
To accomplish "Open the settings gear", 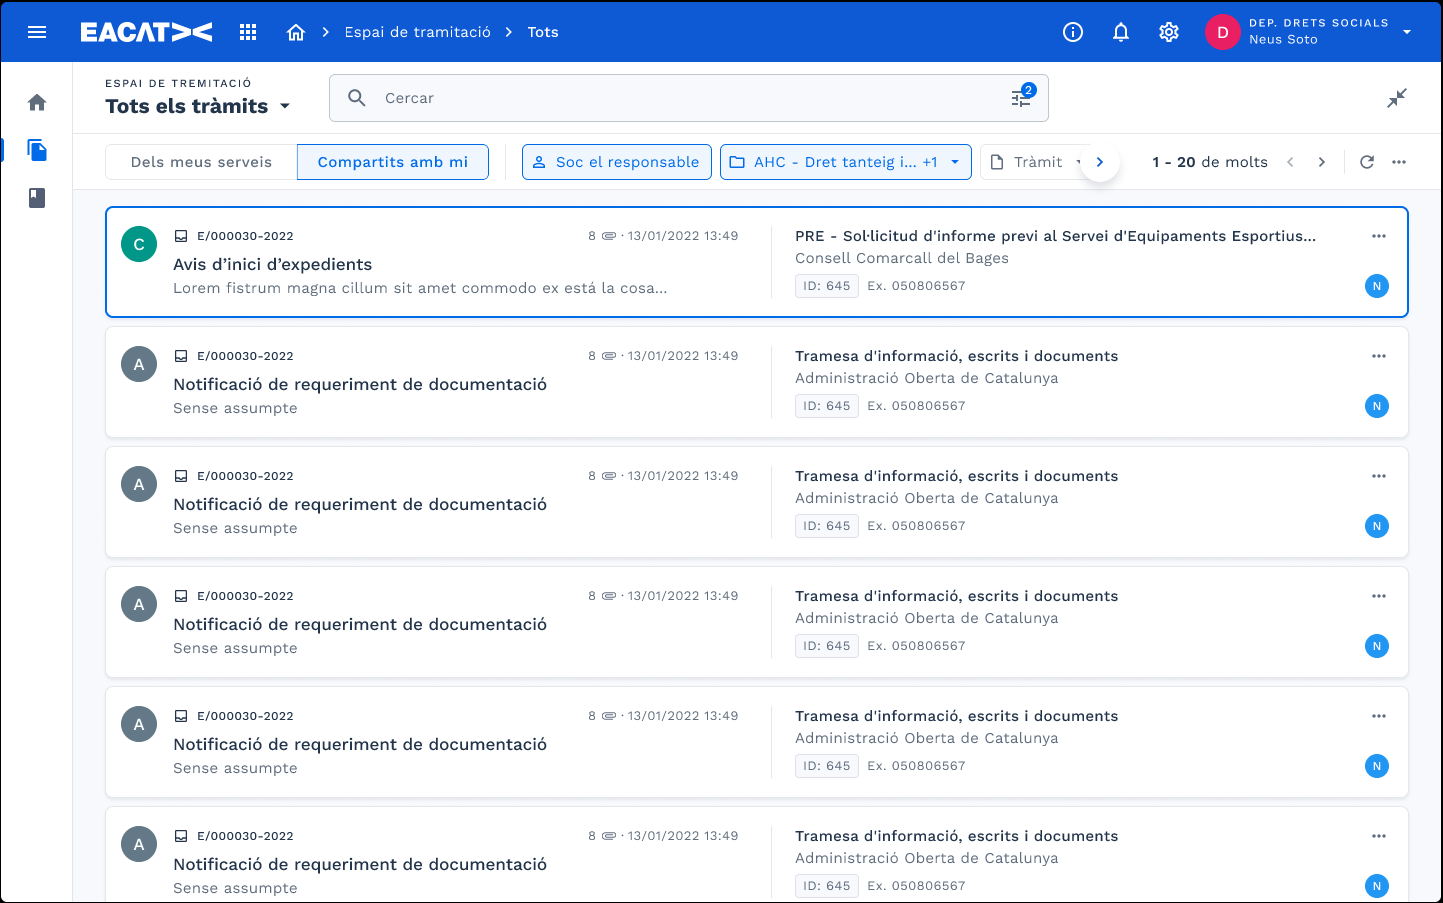I will tap(1169, 32).
